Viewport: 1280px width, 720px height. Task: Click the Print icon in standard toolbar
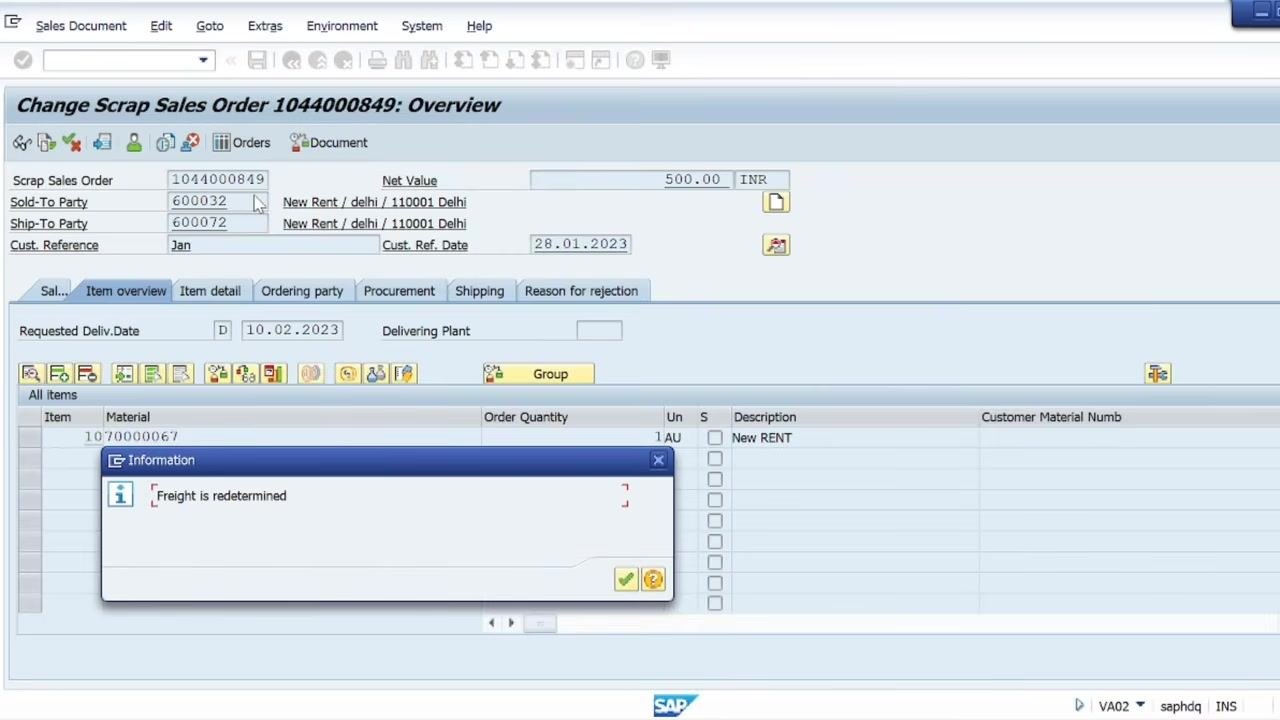[x=377, y=61]
